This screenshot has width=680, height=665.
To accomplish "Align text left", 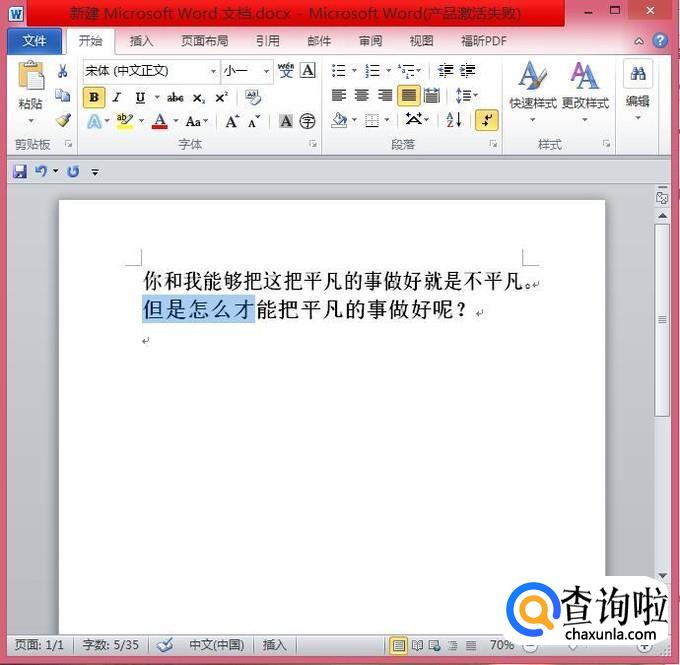I will click(339, 95).
